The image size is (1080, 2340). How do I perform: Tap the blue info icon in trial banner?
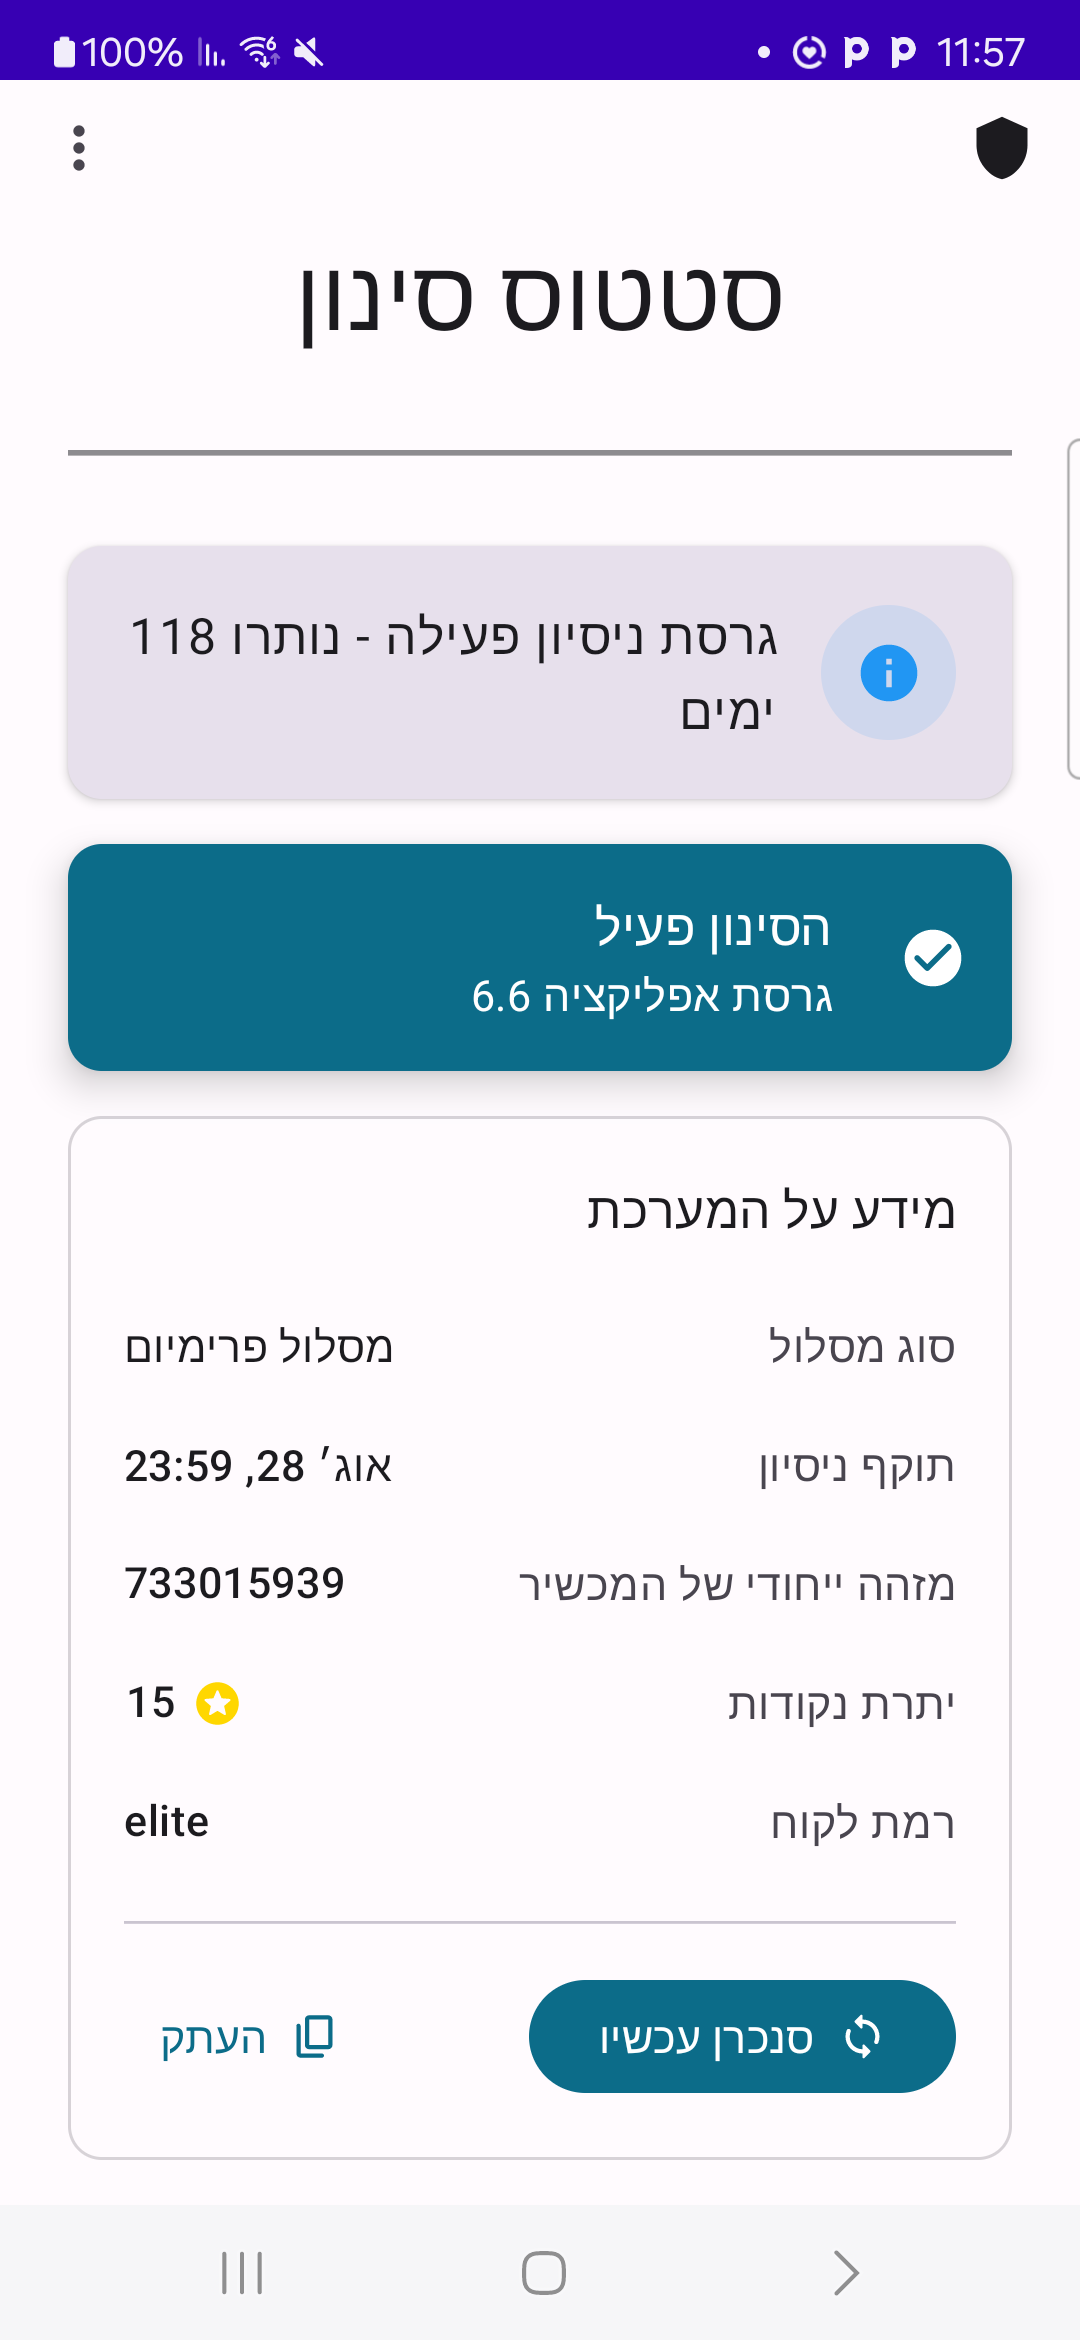pos(888,673)
